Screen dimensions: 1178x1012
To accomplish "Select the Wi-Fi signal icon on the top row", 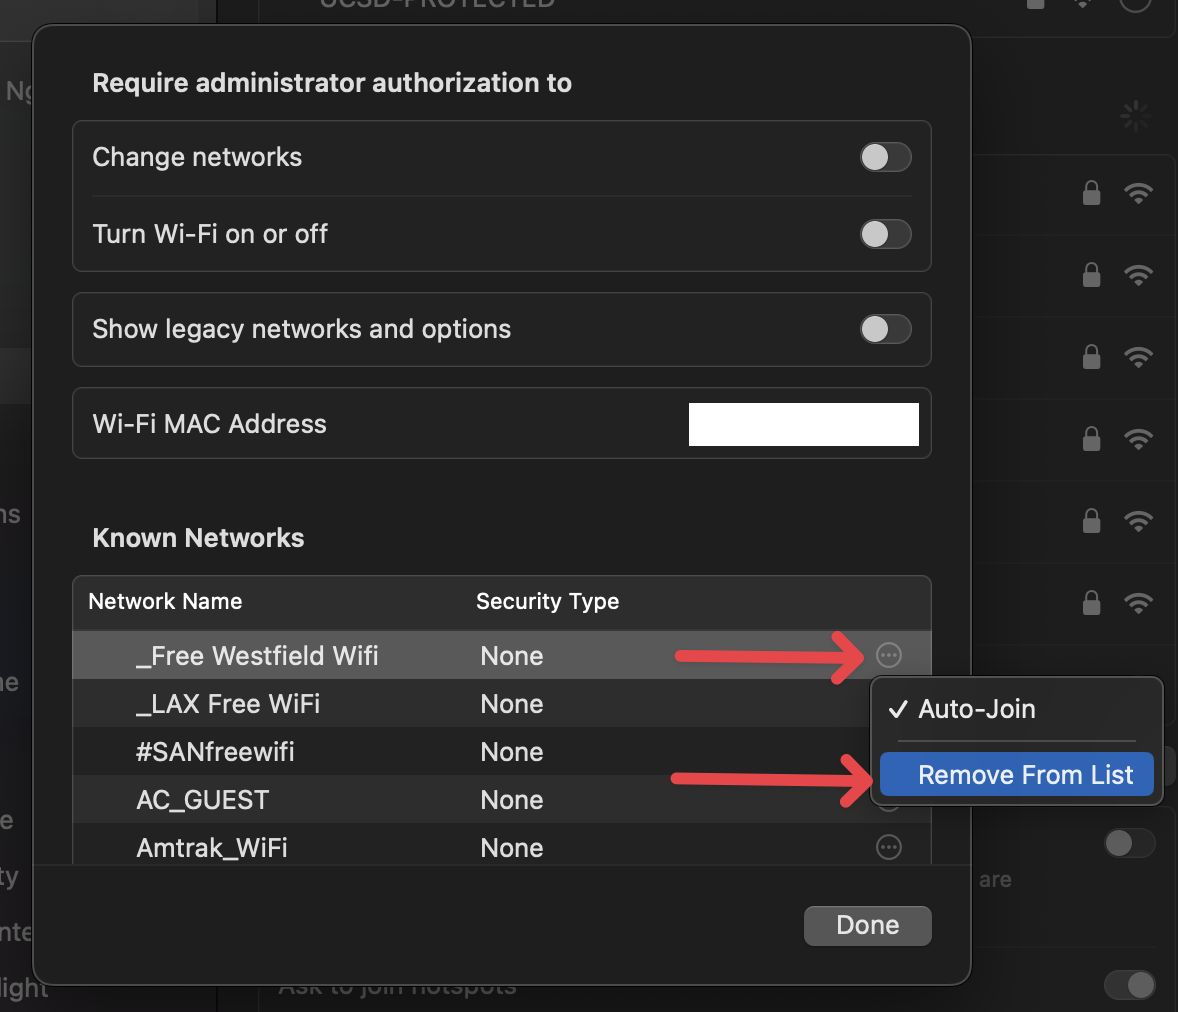I will pos(1139,193).
